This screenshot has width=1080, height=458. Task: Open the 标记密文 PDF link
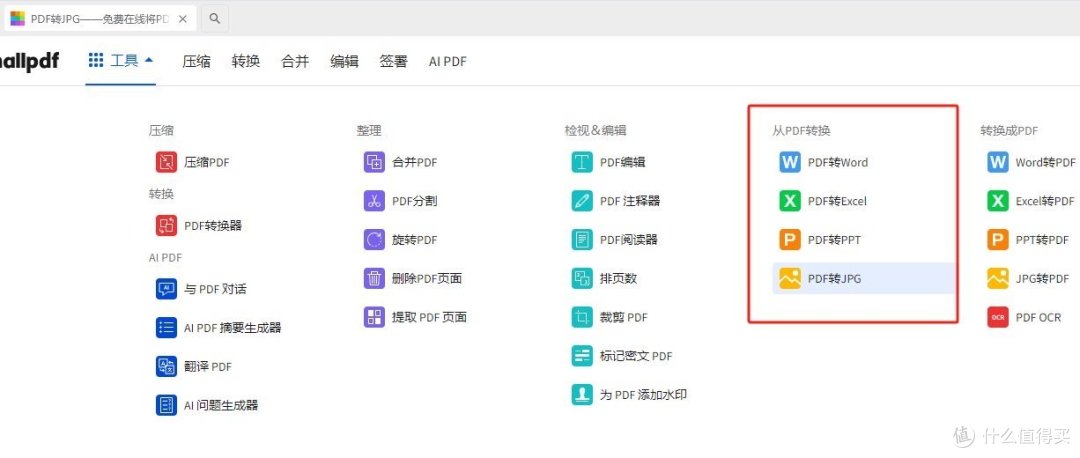click(x=636, y=356)
